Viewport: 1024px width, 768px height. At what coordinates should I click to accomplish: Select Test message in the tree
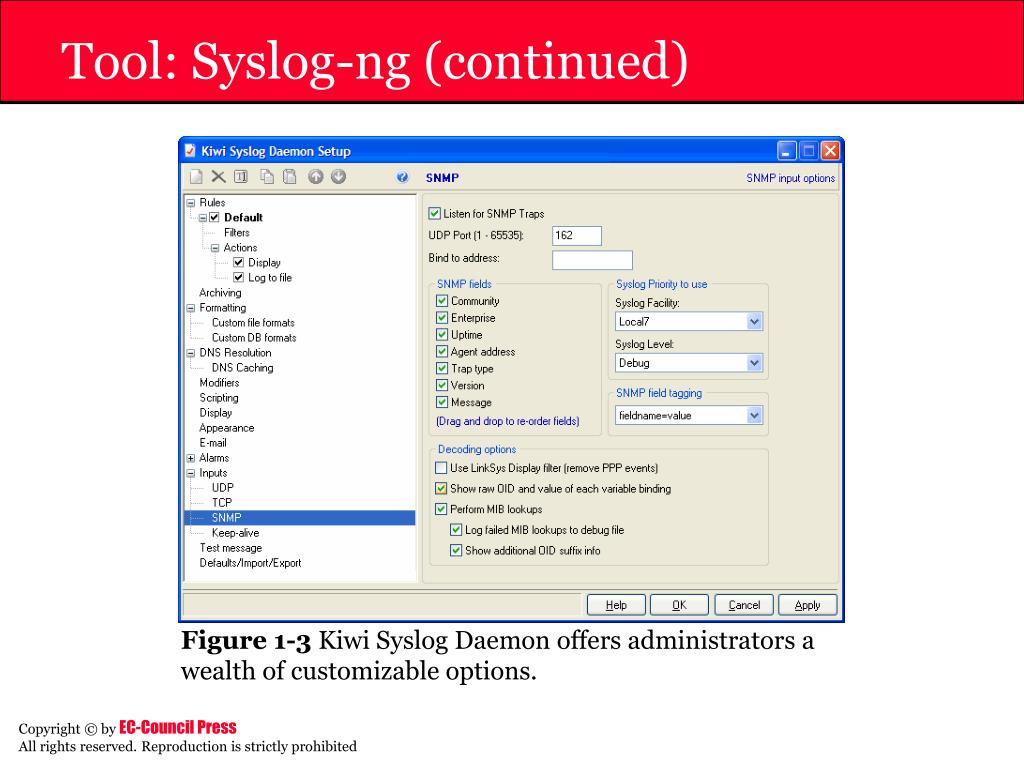pos(231,548)
